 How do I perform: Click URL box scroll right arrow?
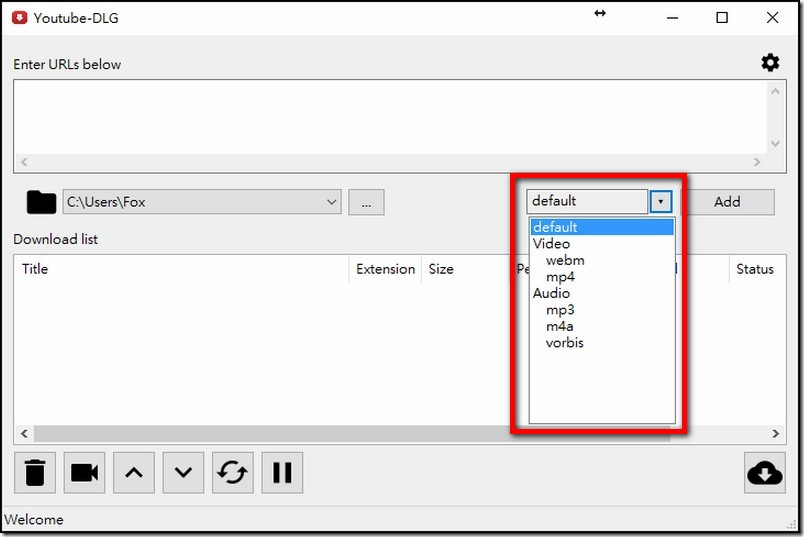click(x=757, y=162)
